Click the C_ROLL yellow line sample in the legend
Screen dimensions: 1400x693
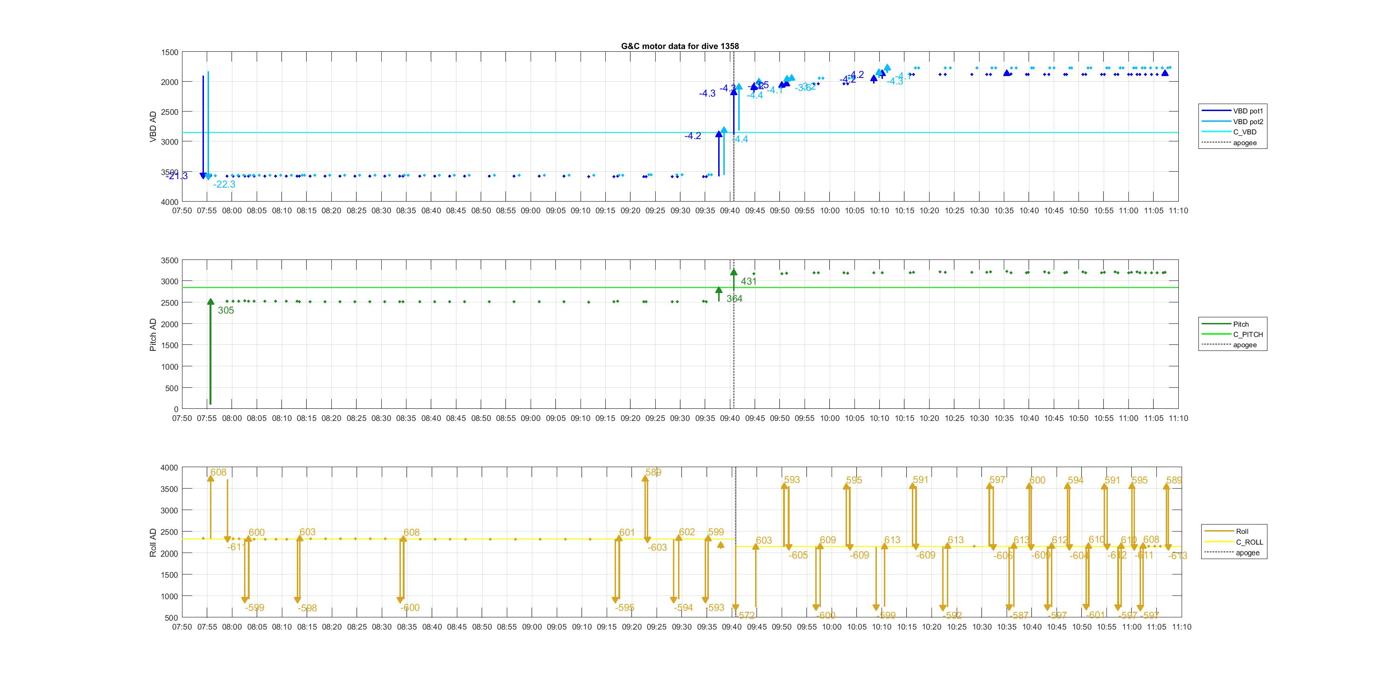pos(1220,542)
